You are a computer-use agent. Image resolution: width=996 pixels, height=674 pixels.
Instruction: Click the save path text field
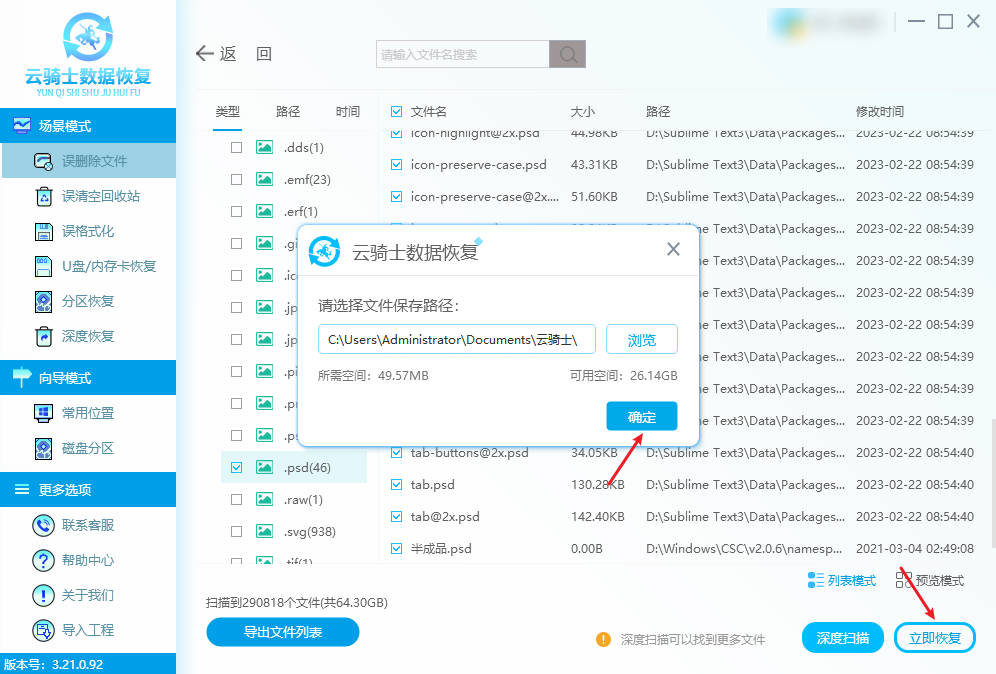(457, 339)
